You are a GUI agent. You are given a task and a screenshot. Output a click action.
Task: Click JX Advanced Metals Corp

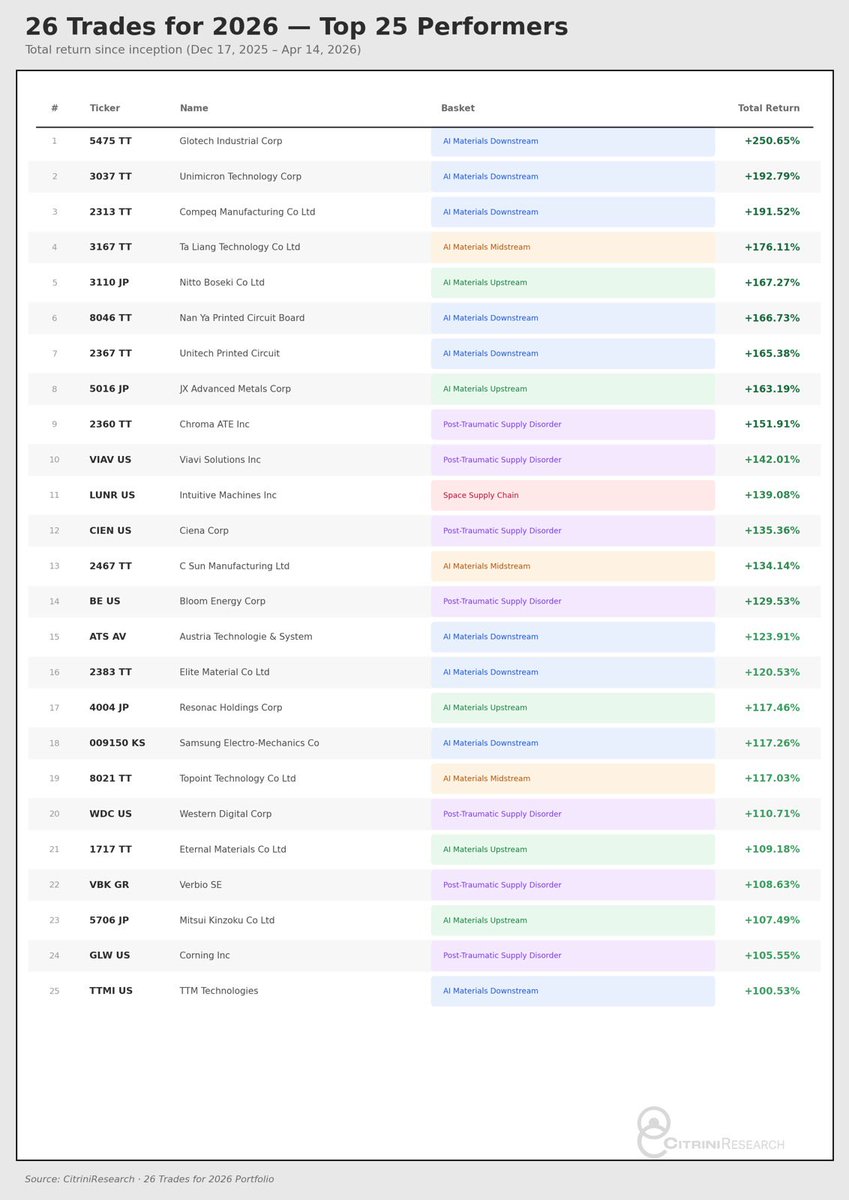click(235, 389)
